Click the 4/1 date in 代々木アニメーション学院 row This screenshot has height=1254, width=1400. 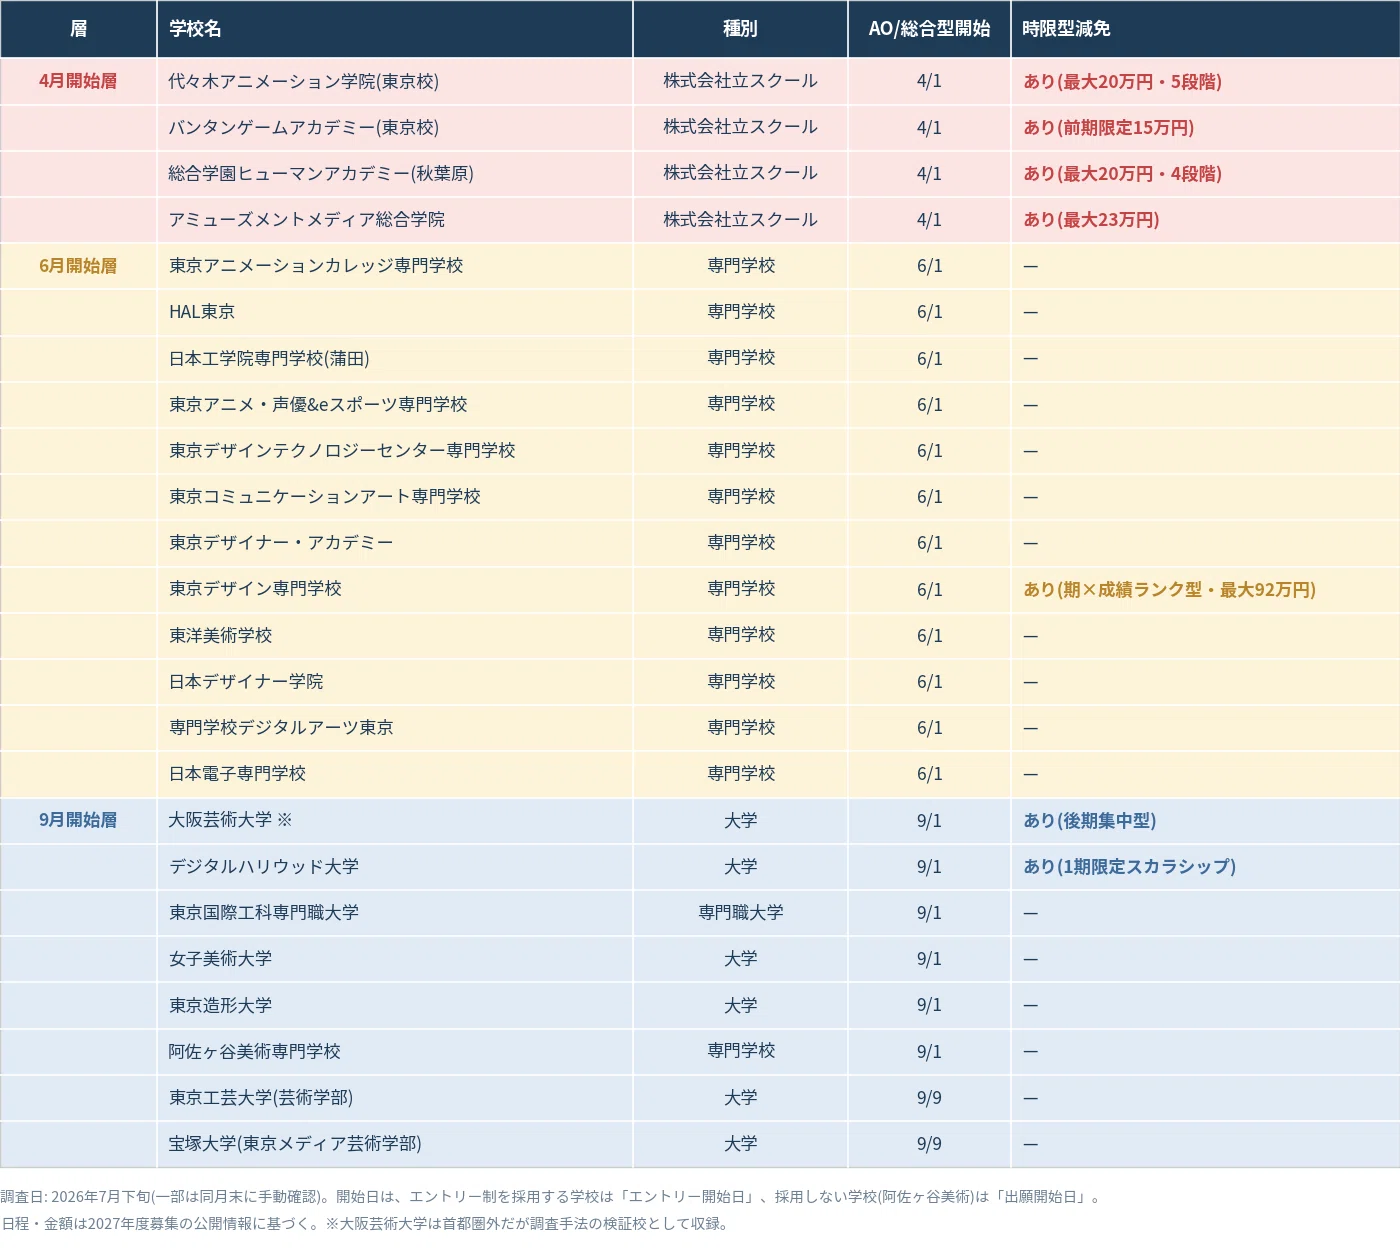pyautogui.click(x=929, y=82)
